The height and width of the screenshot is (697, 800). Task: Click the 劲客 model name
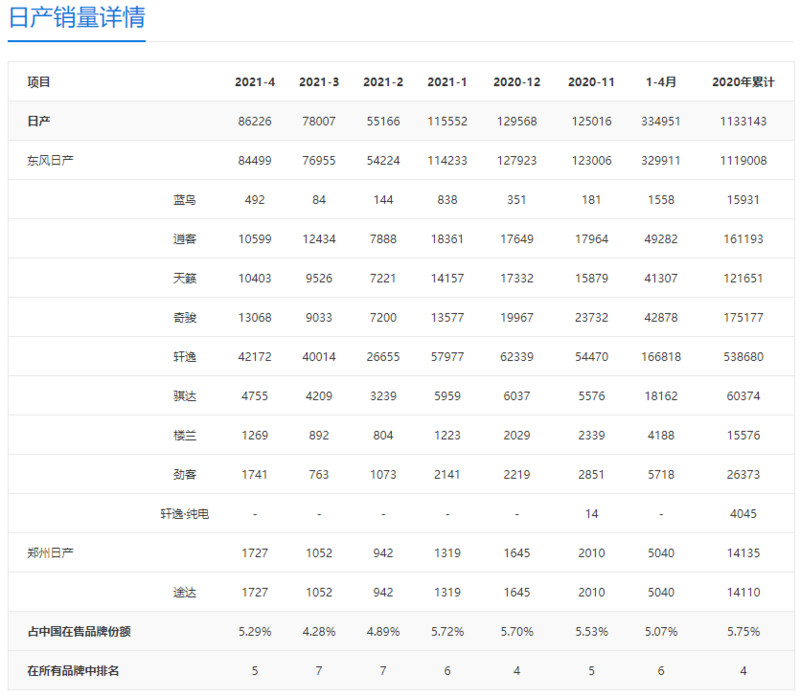click(185, 475)
